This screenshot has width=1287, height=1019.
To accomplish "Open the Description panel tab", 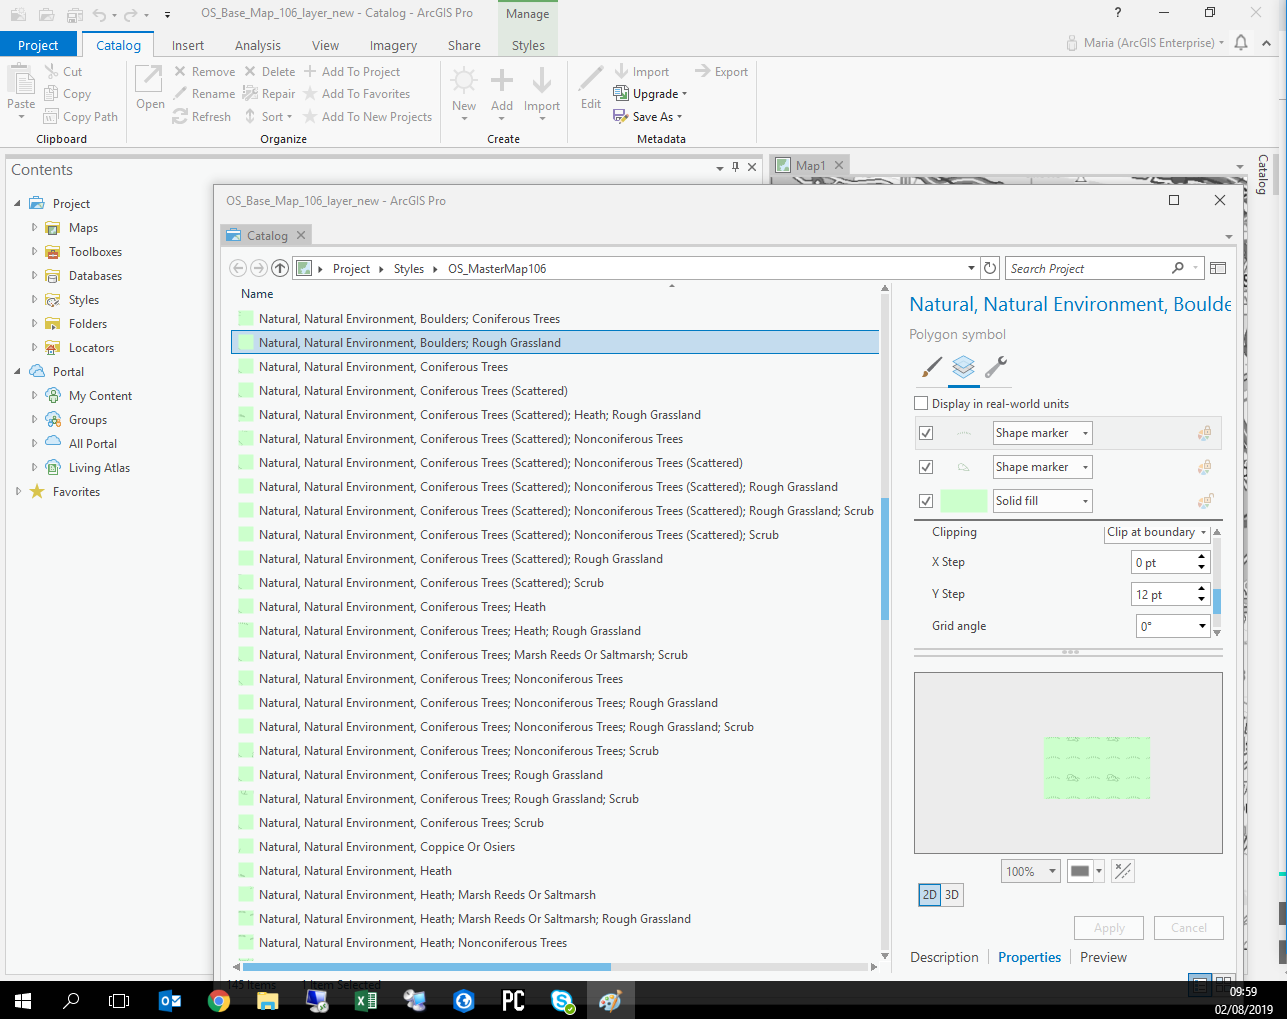I will [x=944, y=957].
